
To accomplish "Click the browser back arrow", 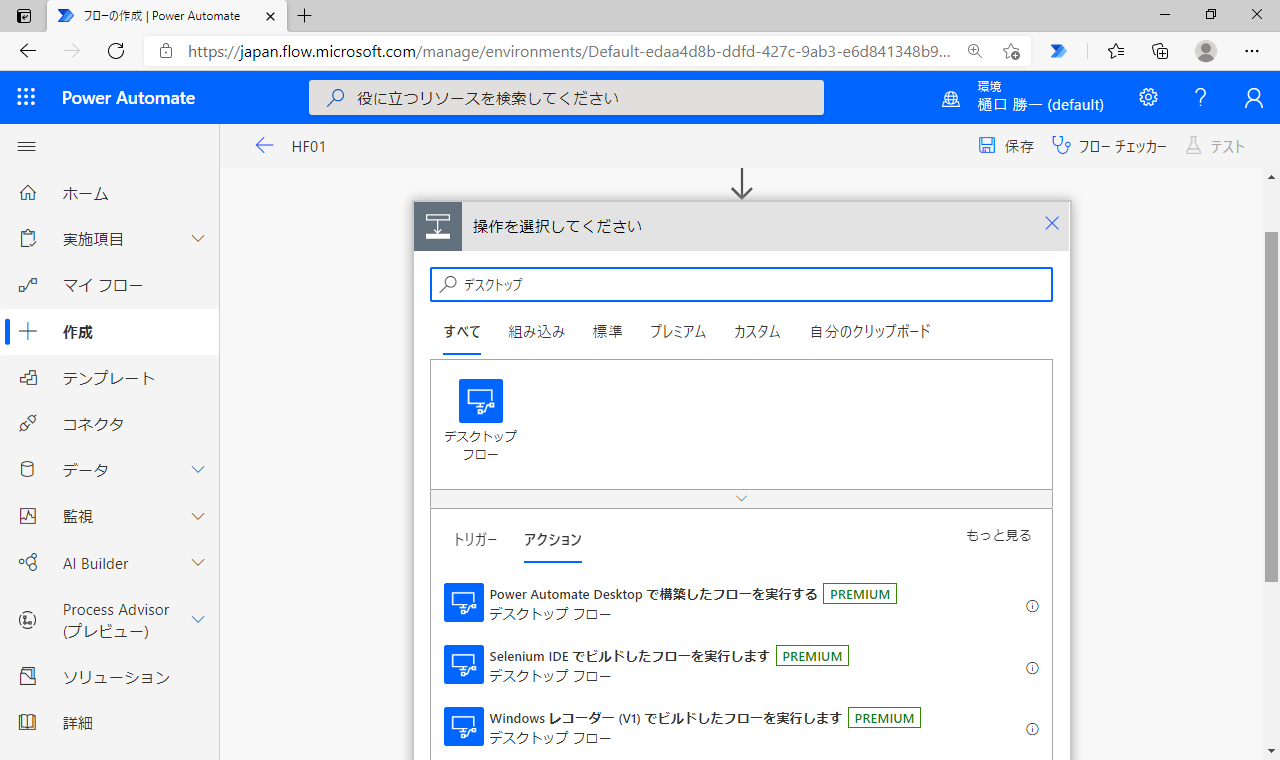I will [28, 51].
